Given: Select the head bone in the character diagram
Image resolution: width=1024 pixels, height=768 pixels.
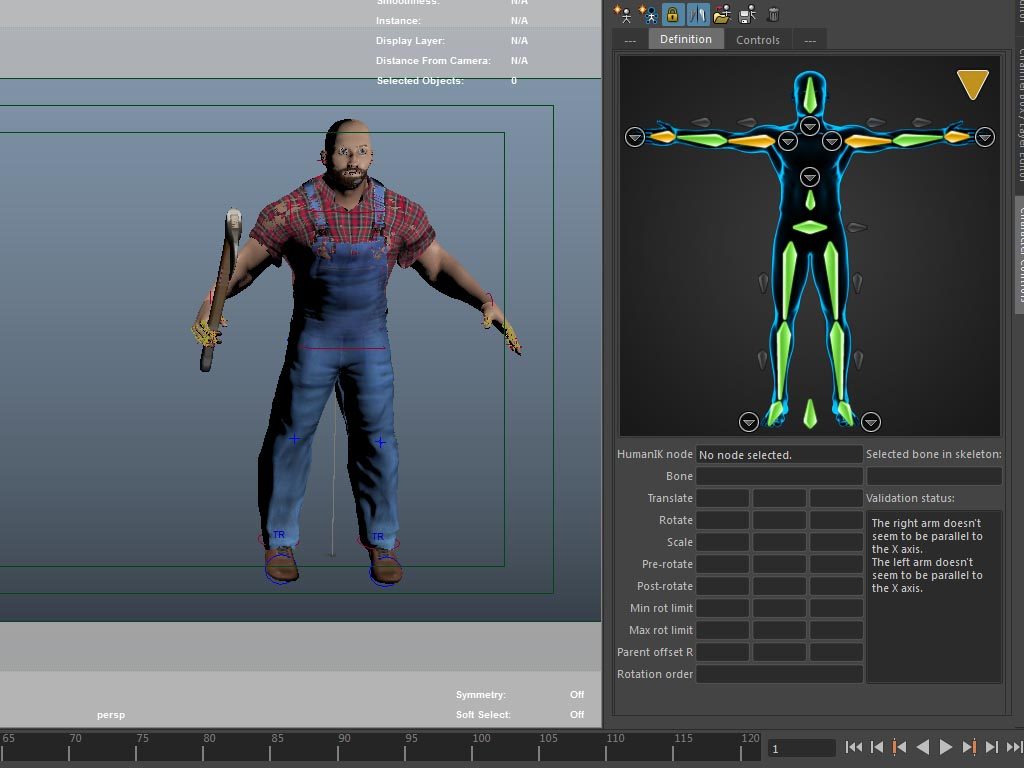Looking at the screenshot, I should tap(810, 95).
